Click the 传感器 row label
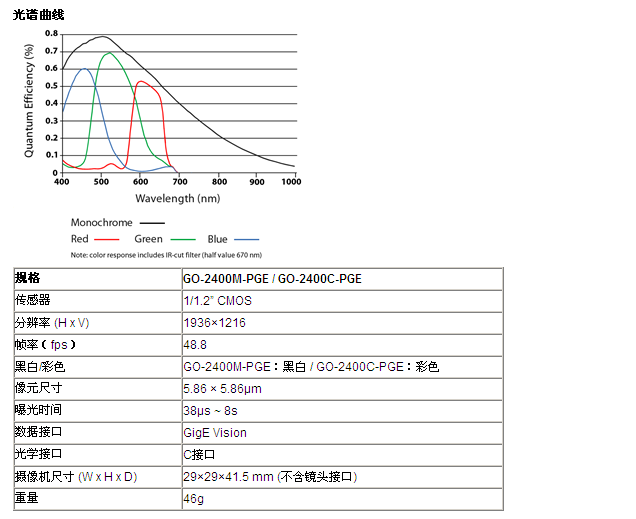636x519 pixels. [33, 301]
